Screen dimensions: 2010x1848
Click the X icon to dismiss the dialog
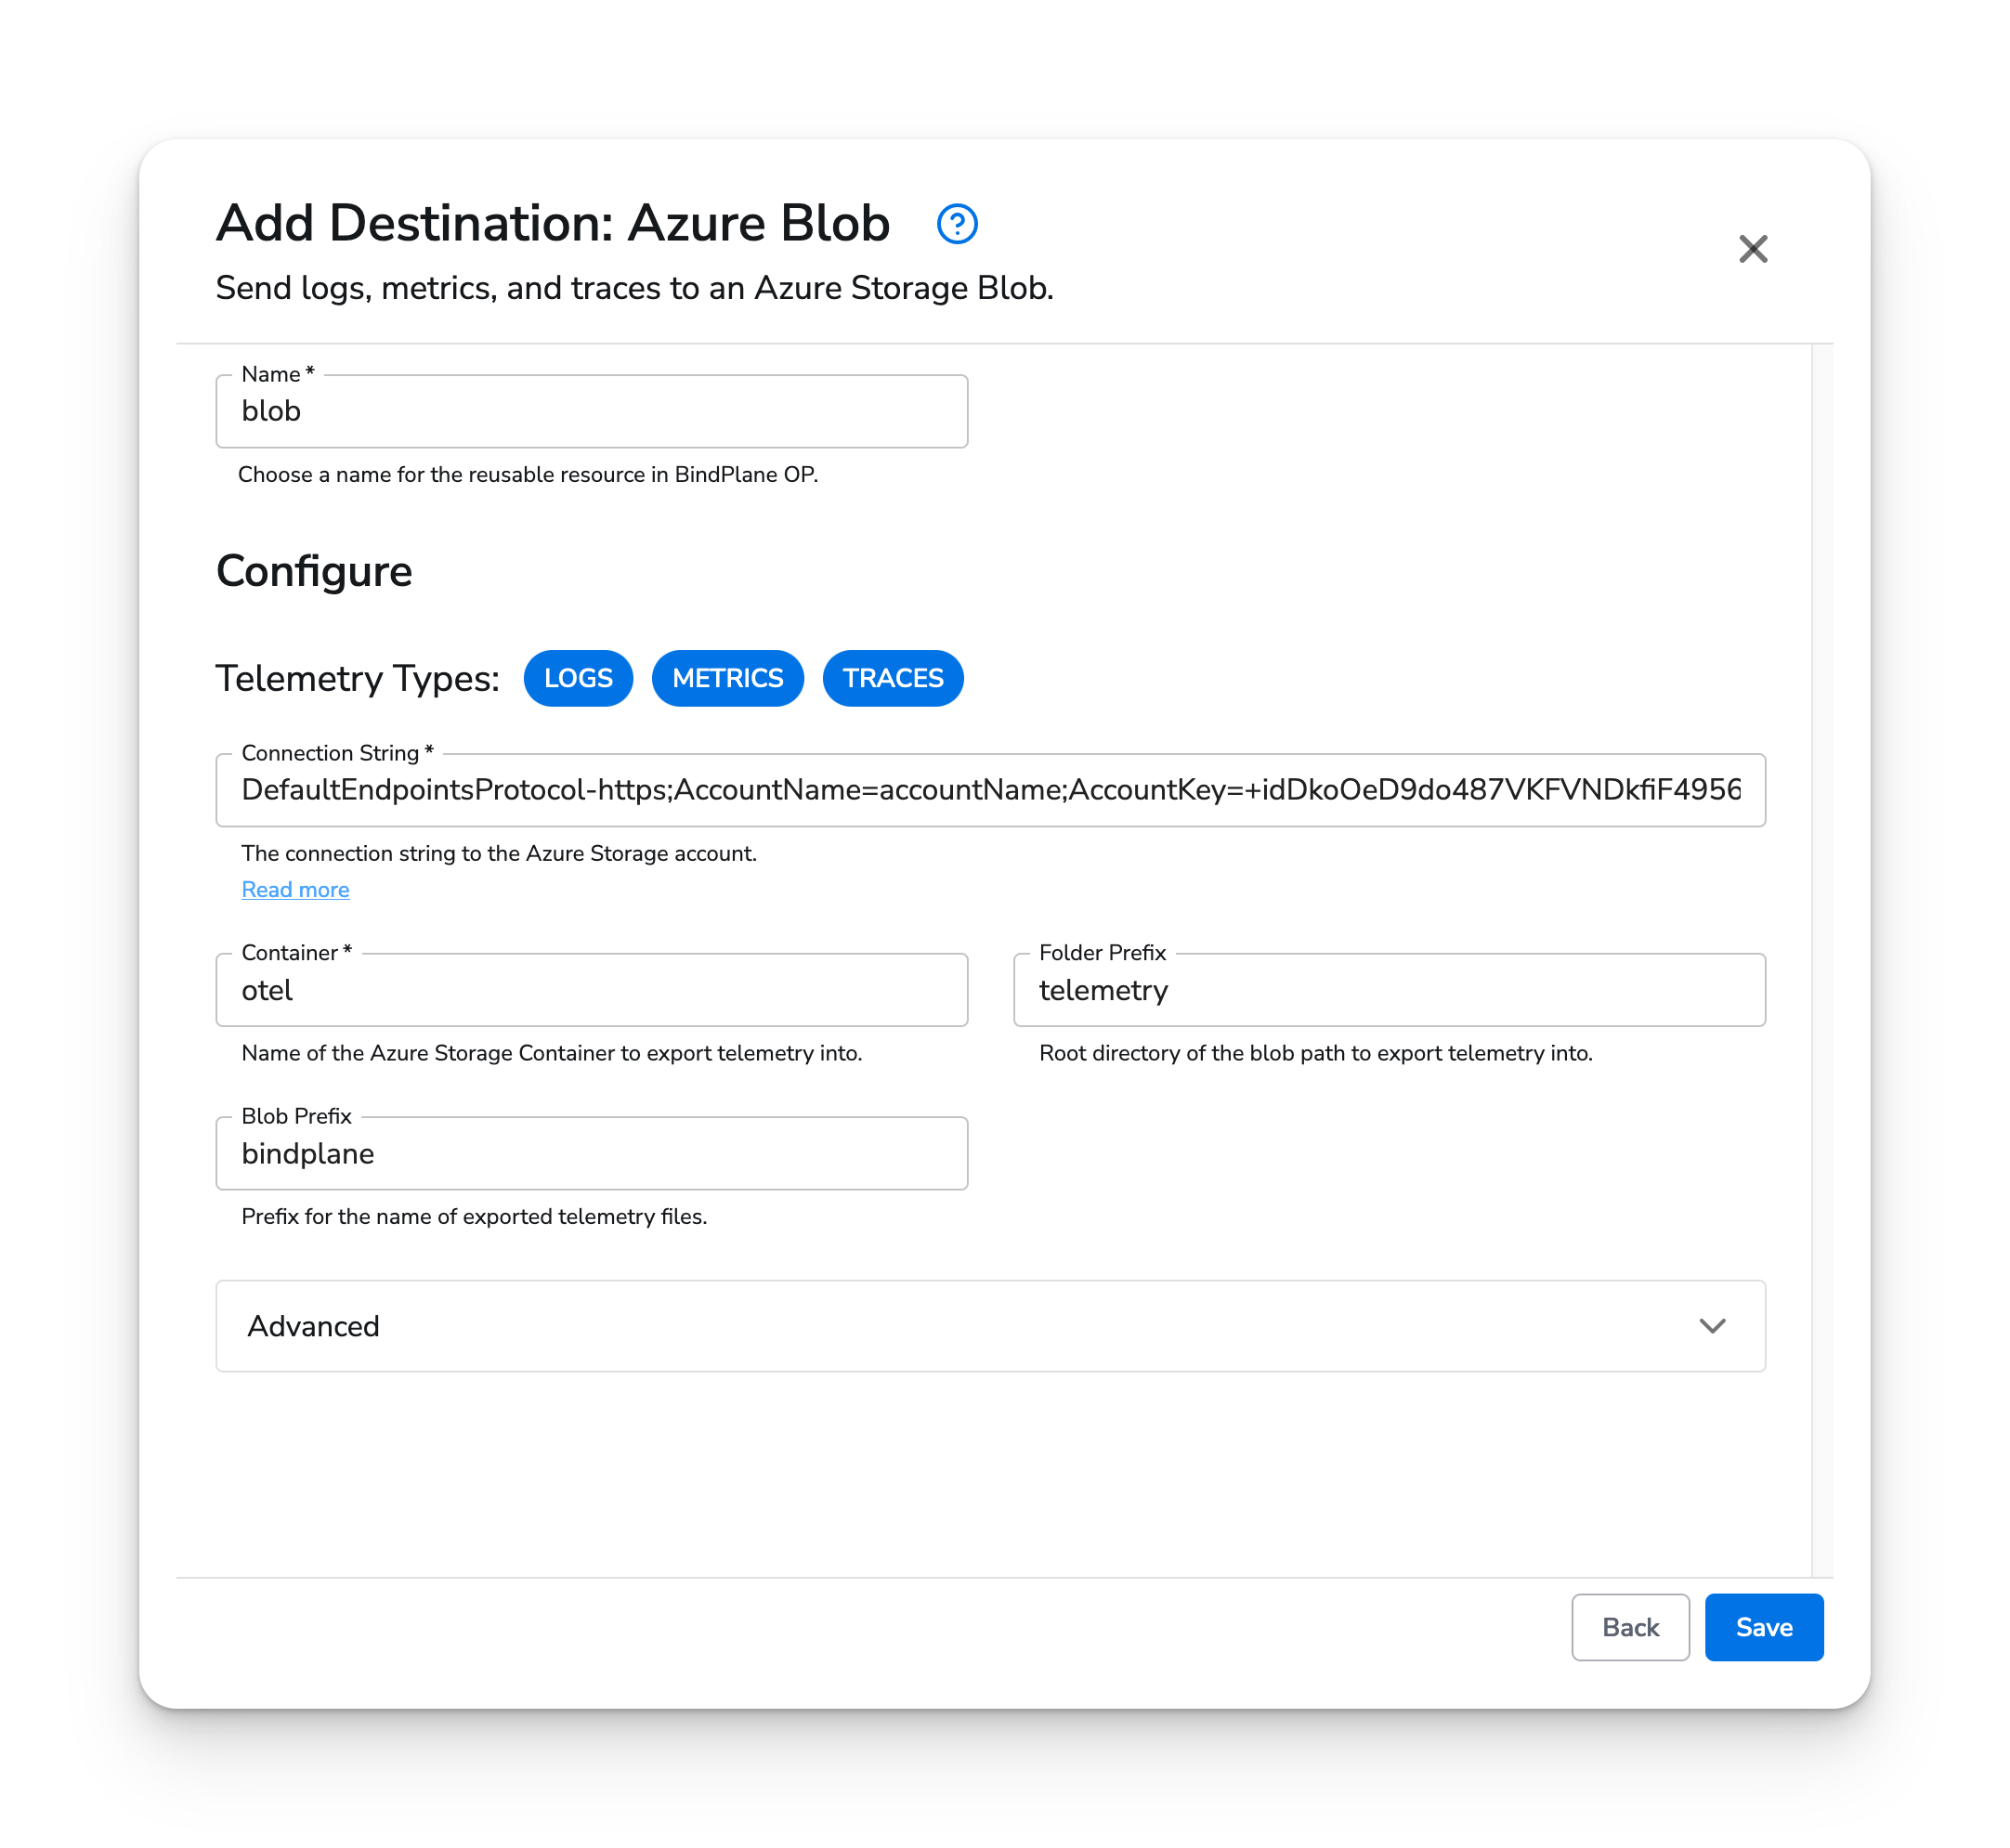point(1753,249)
